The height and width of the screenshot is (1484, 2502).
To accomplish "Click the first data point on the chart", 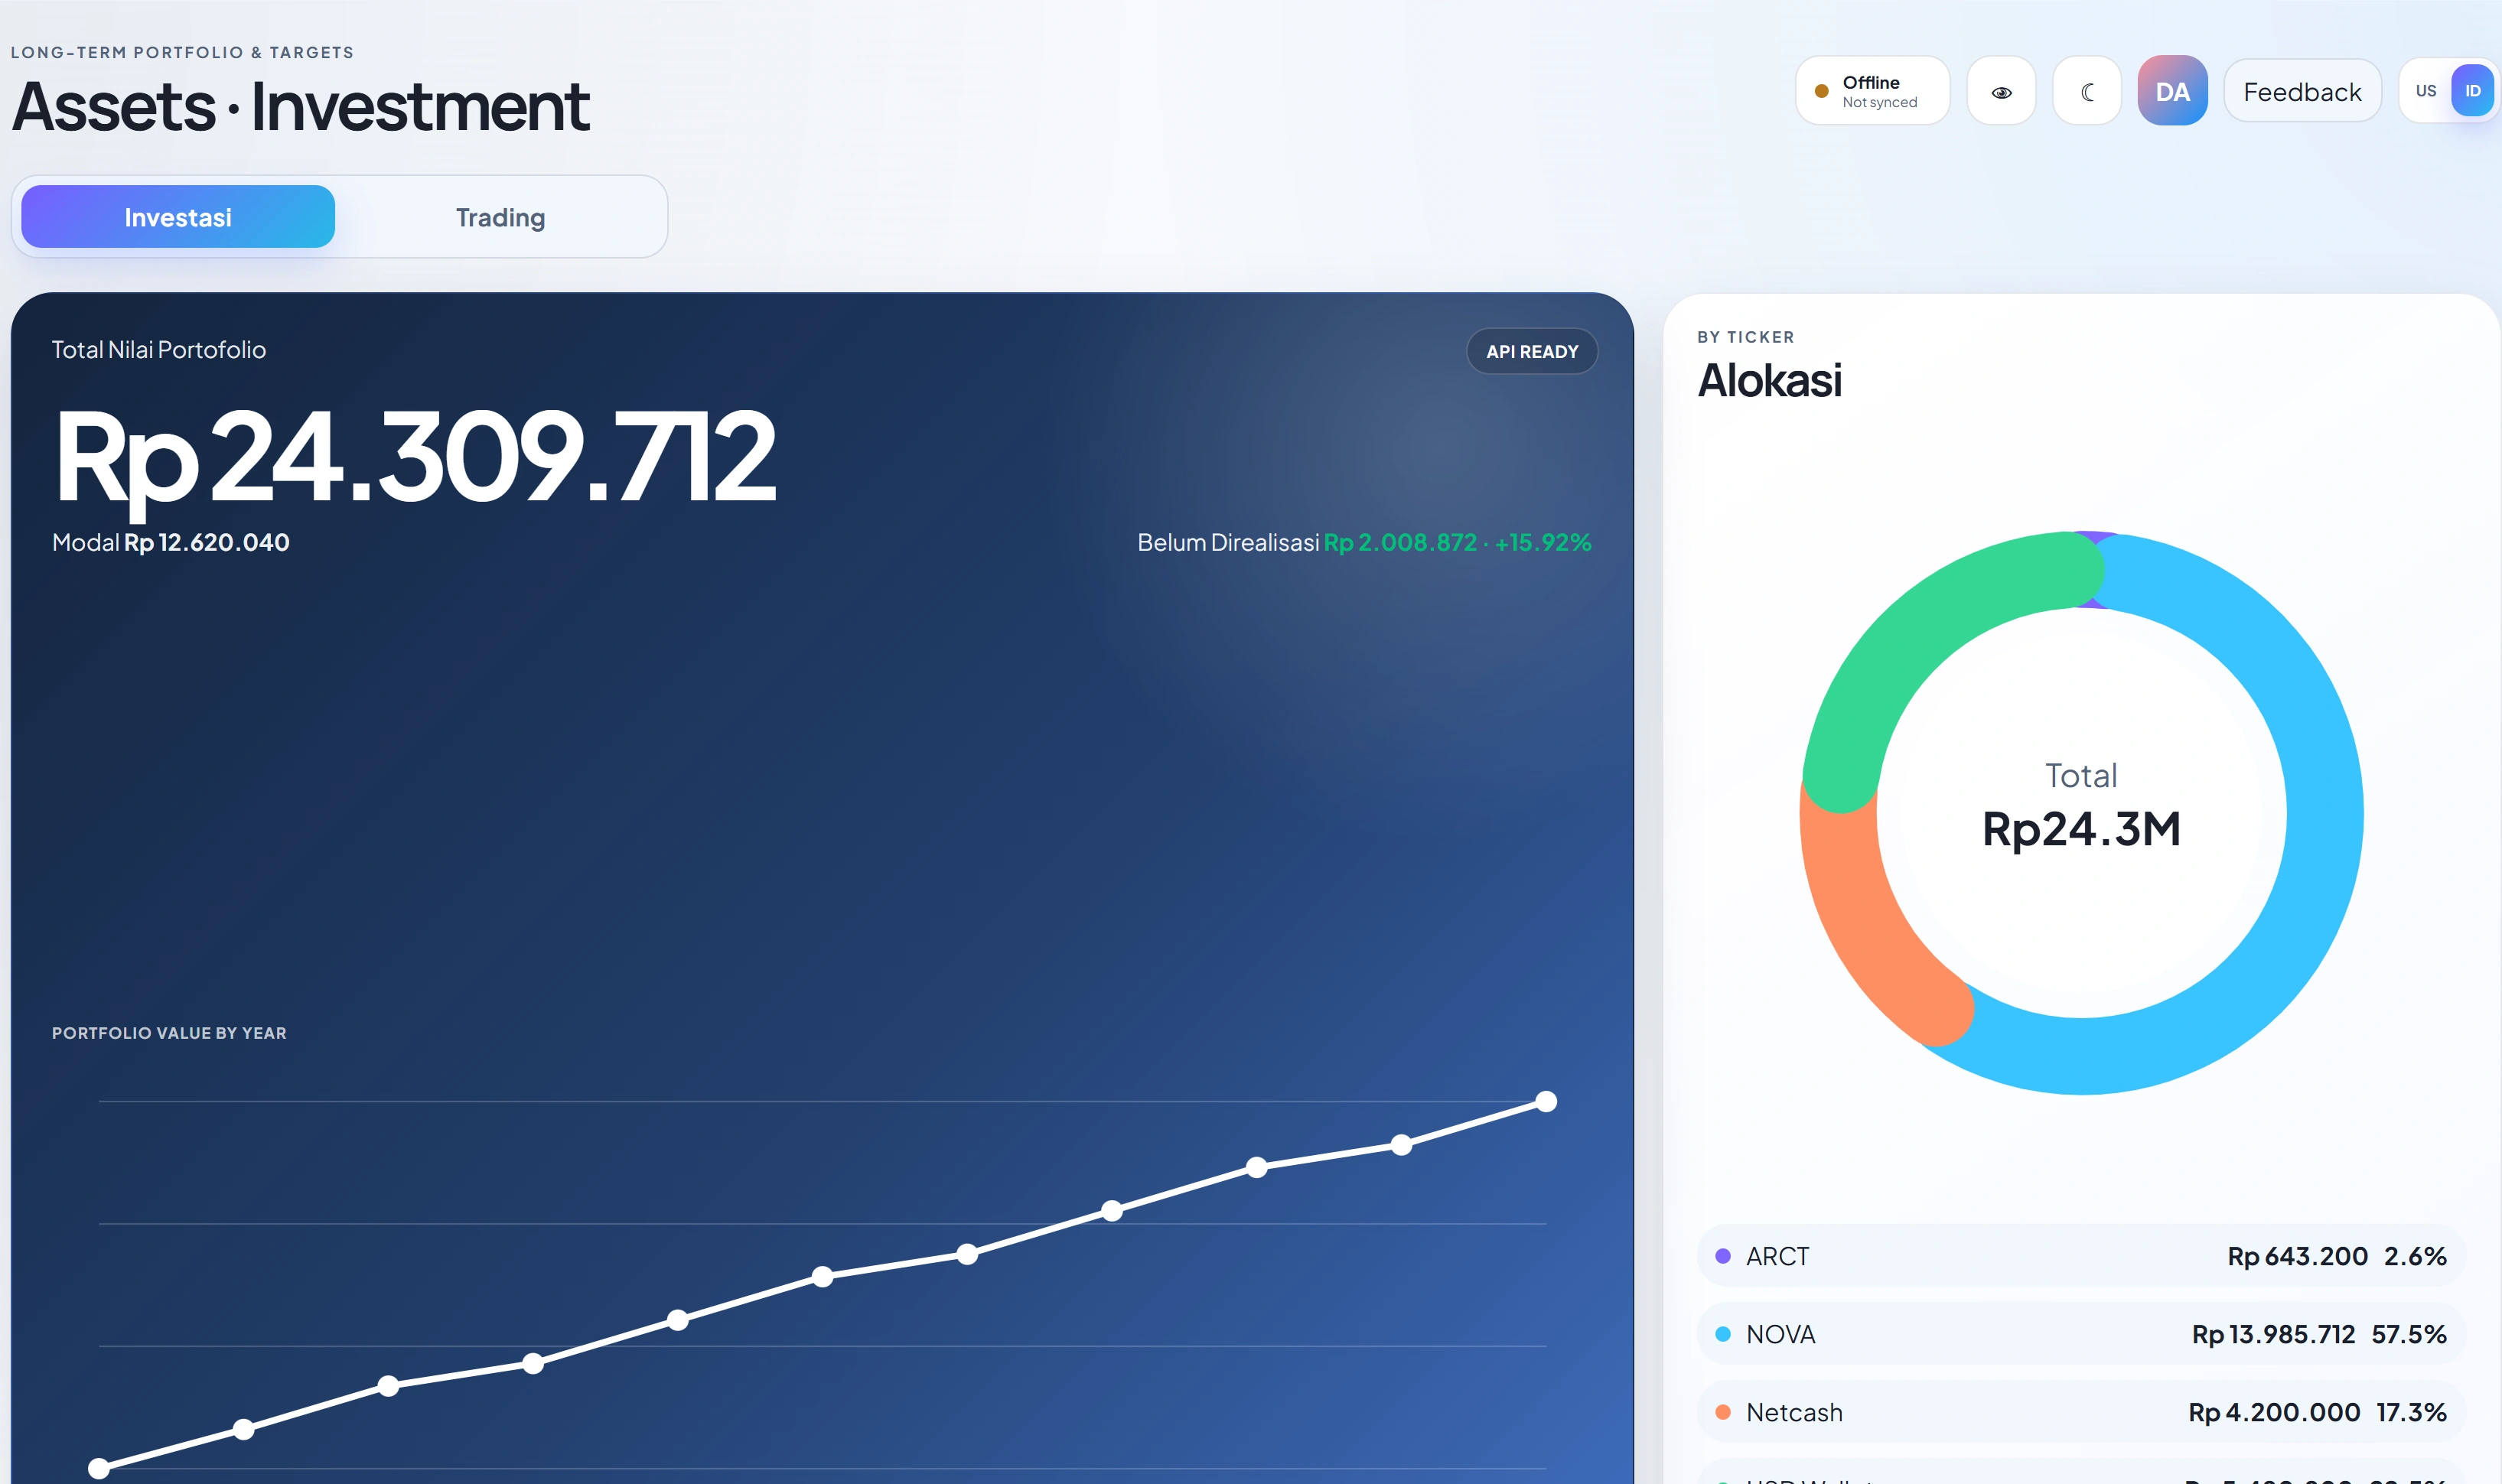I will [99, 1468].
